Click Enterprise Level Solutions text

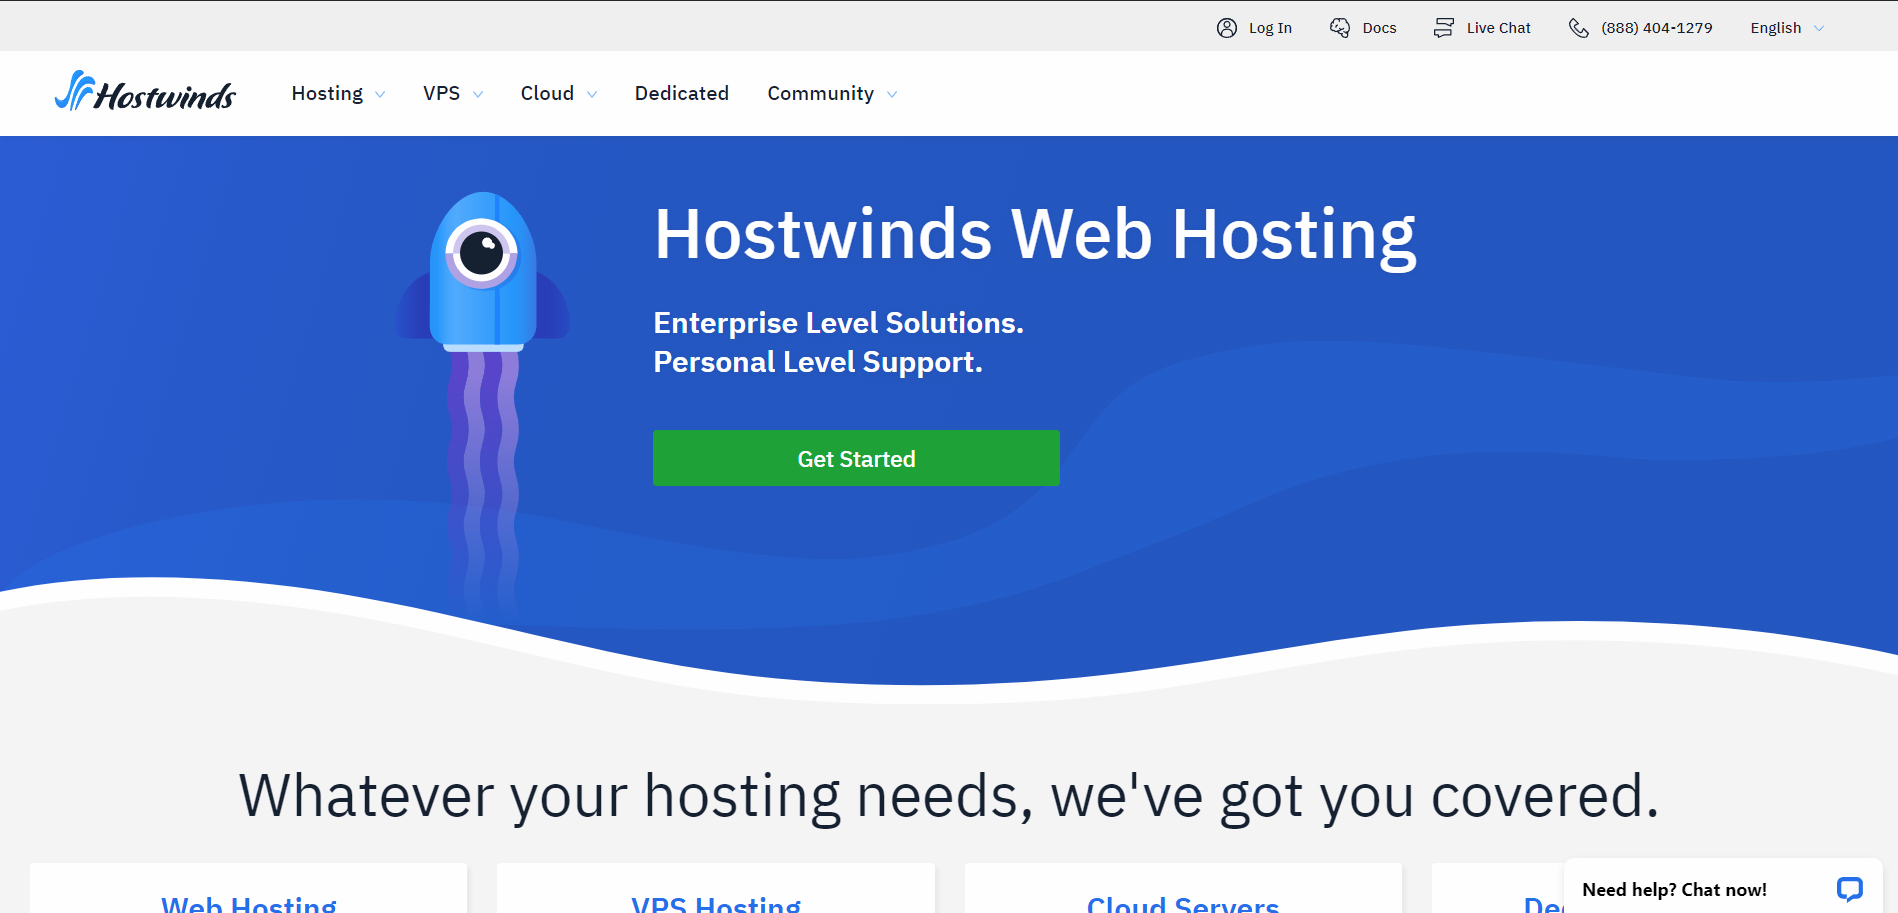838,323
